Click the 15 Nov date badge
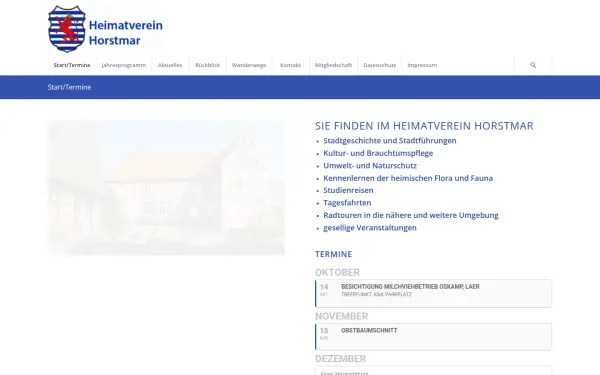Viewport: 600px width, 375px height. pos(324,333)
